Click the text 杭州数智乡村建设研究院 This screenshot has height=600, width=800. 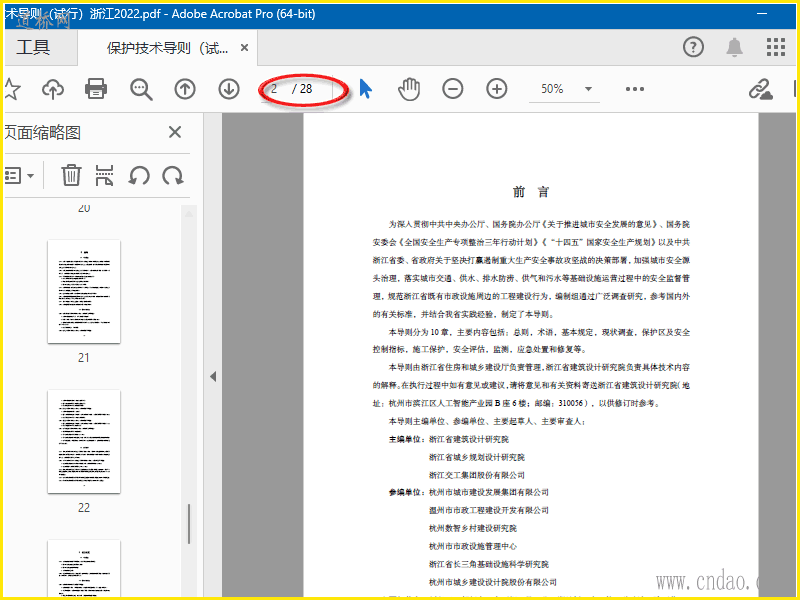(473, 528)
